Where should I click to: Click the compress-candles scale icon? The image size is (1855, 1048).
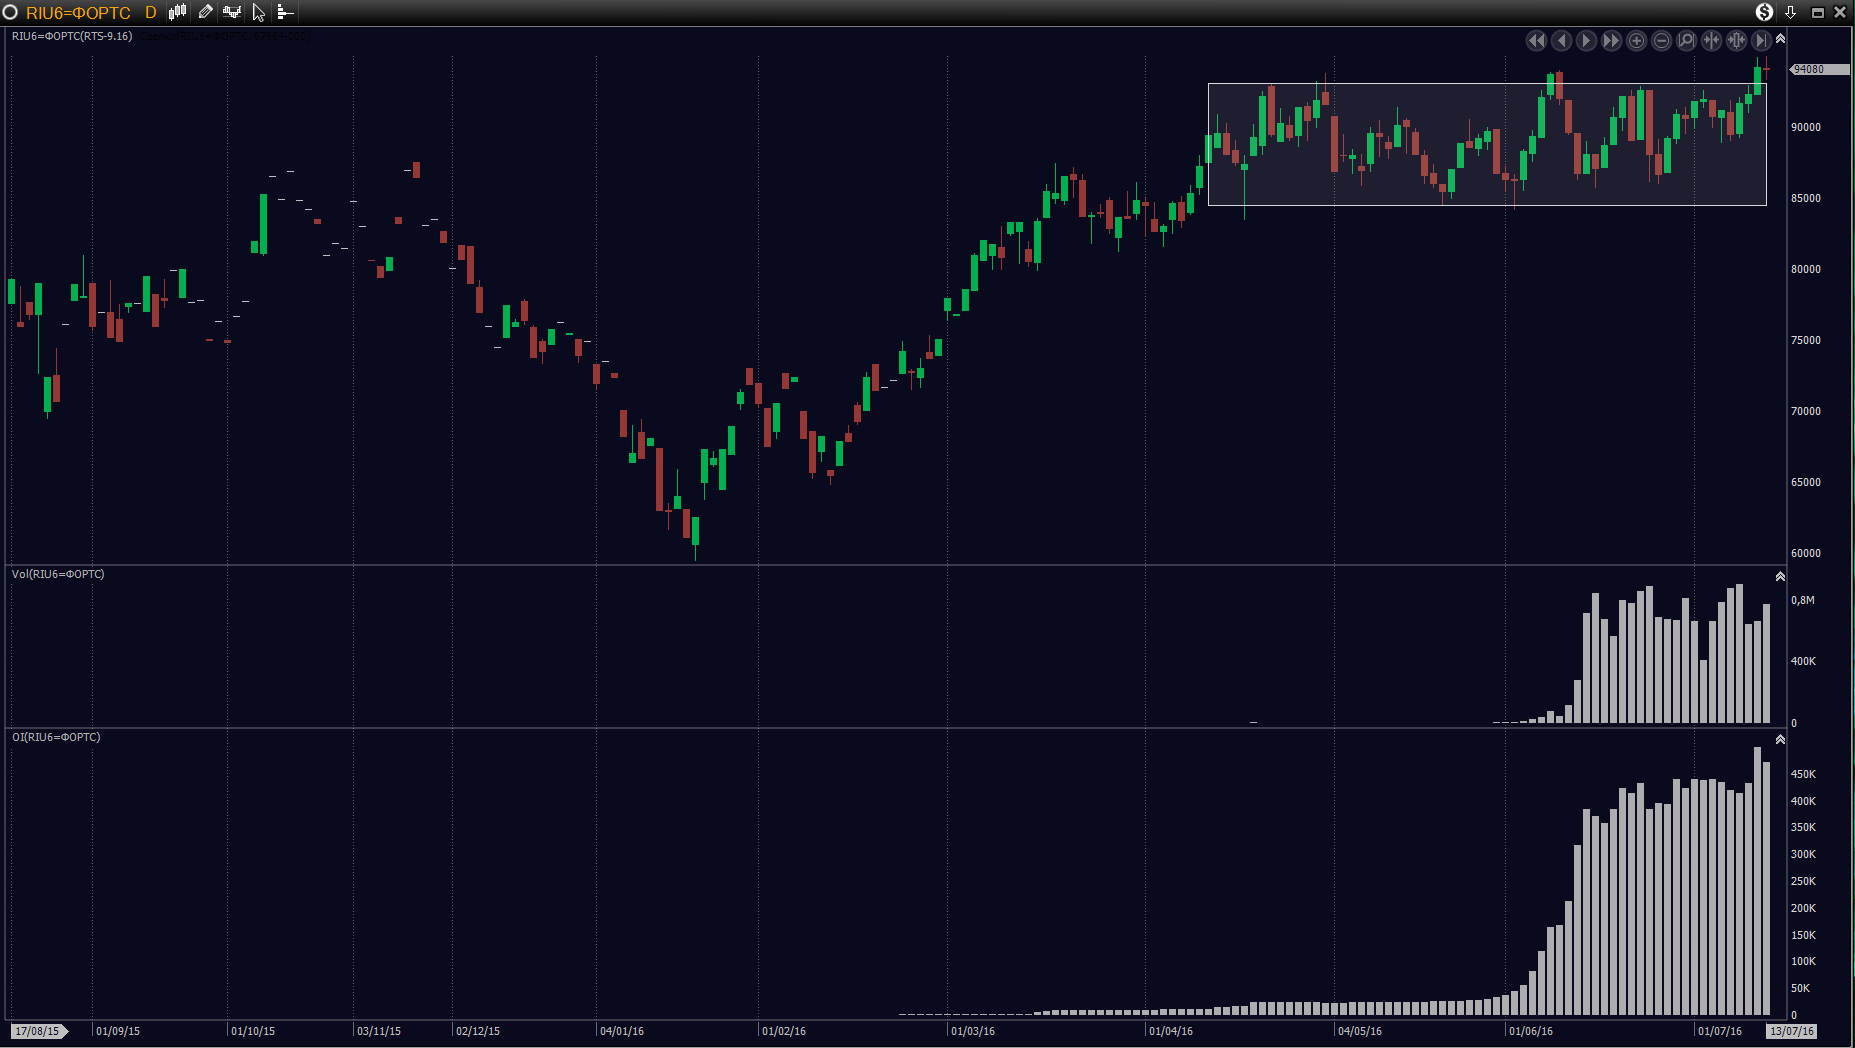[1736, 41]
